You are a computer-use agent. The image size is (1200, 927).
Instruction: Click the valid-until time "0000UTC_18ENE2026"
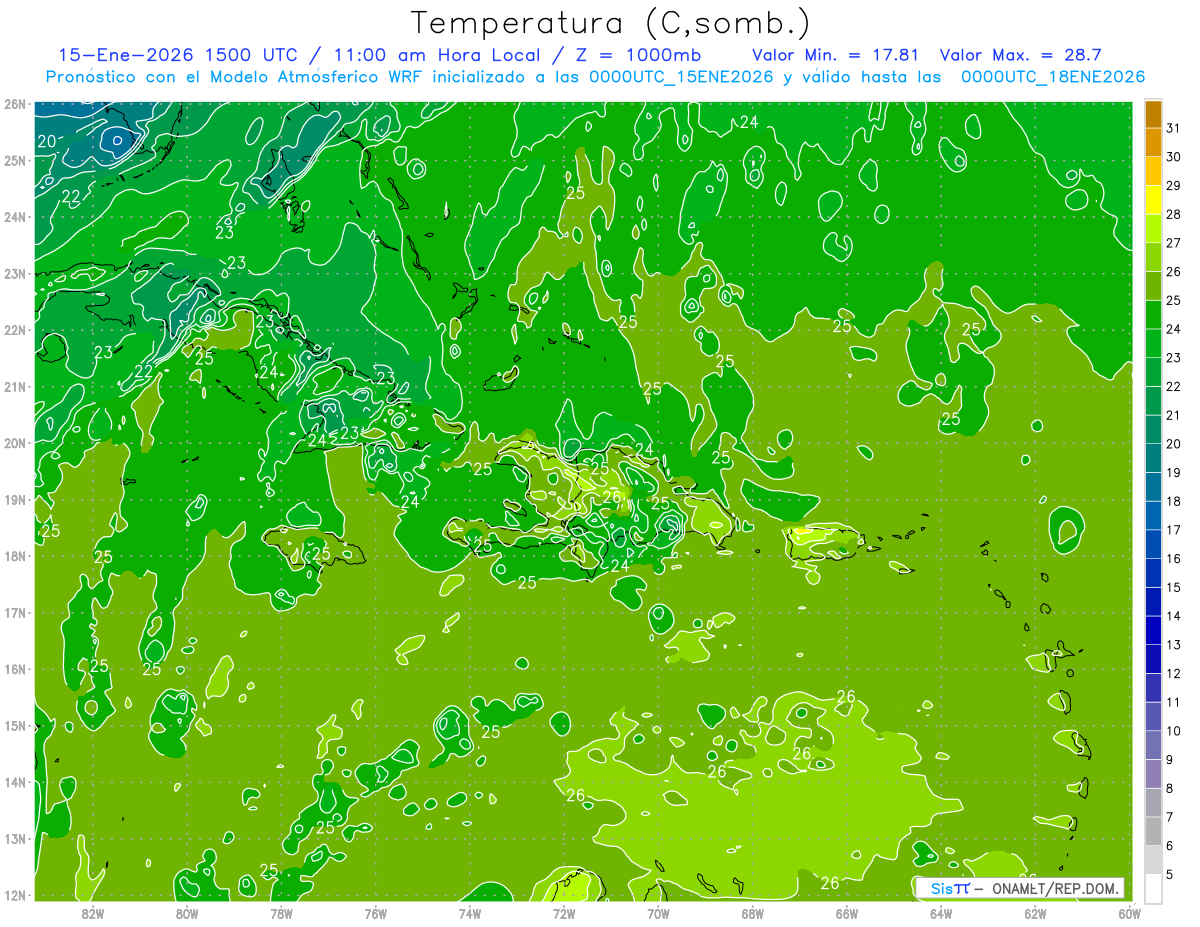(1053, 77)
